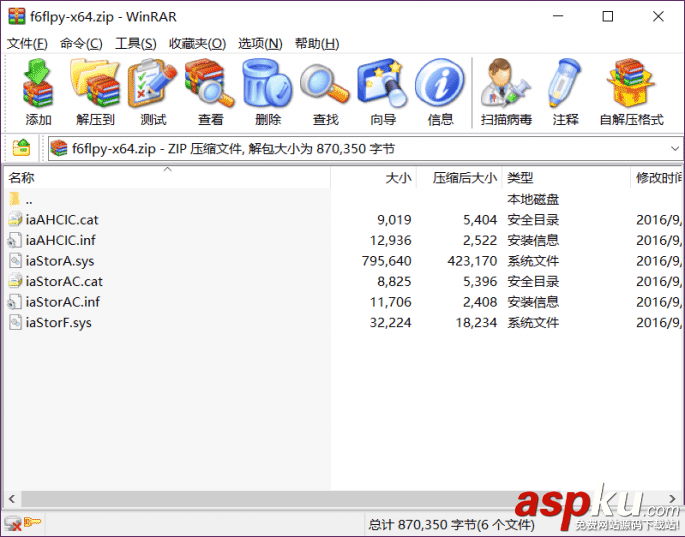This screenshot has height=537, width=685.
Task: Show archive 信息 (Info) icon
Action: [x=440, y=83]
